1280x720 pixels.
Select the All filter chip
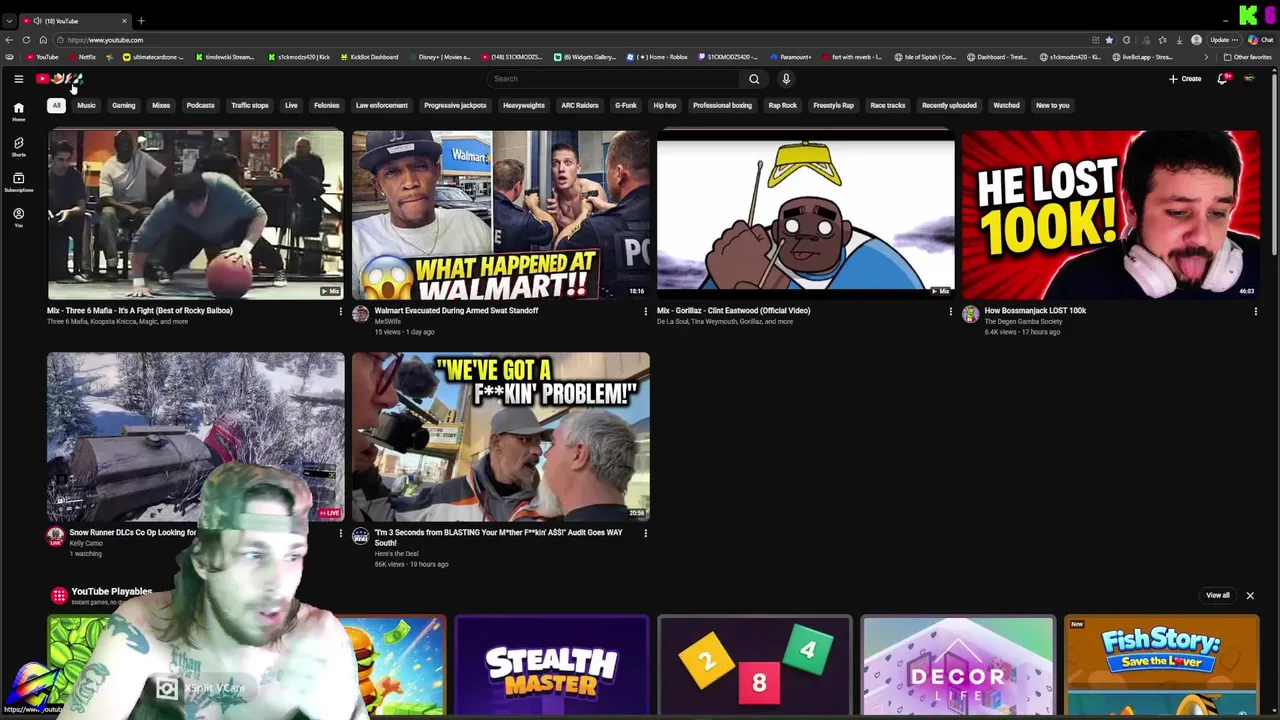(56, 105)
